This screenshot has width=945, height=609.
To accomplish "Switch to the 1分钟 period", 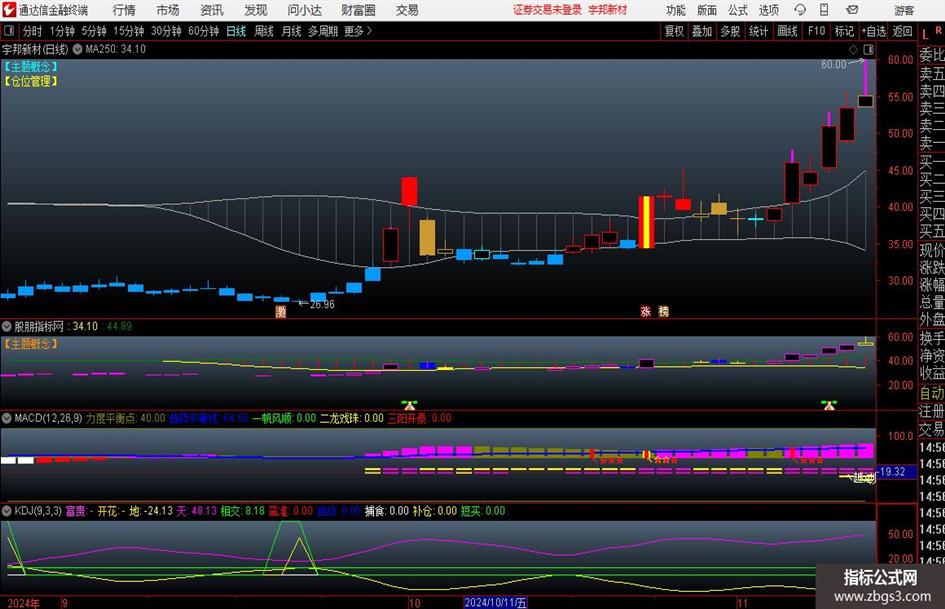I will point(61,31).
